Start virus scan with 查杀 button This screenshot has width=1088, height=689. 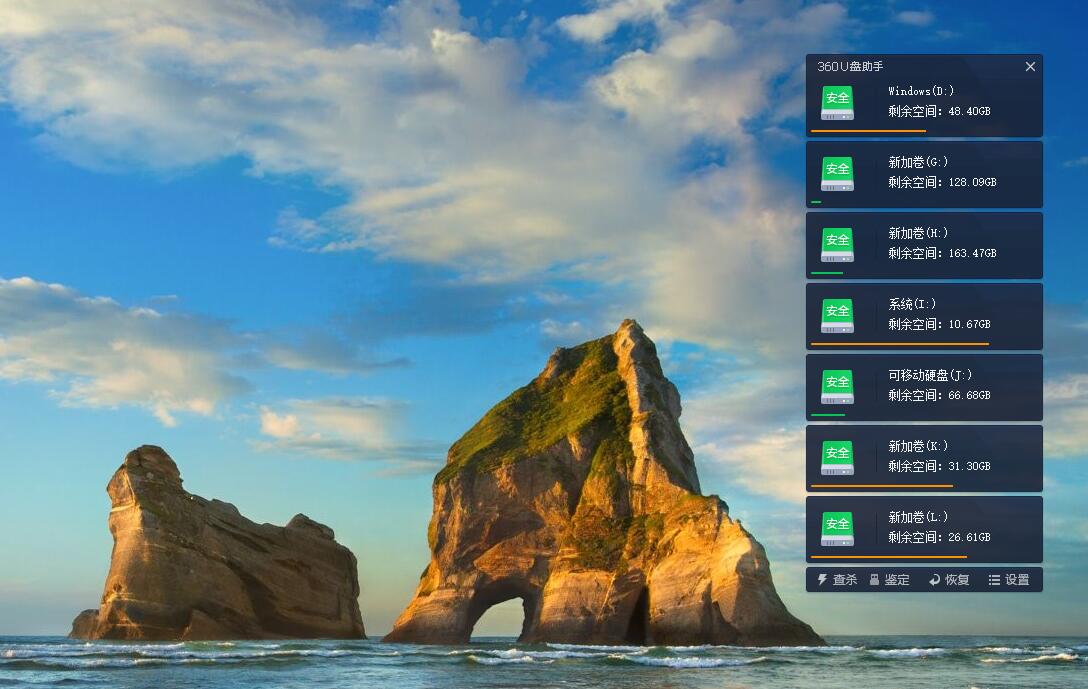(x=837, y=579)
